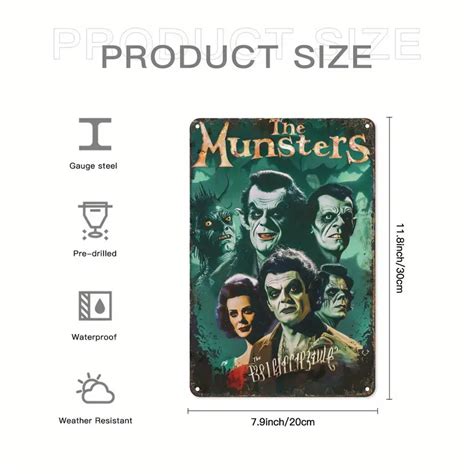
Task: Click the PRODUCT SIZE heading
Action: coord(236,57)
